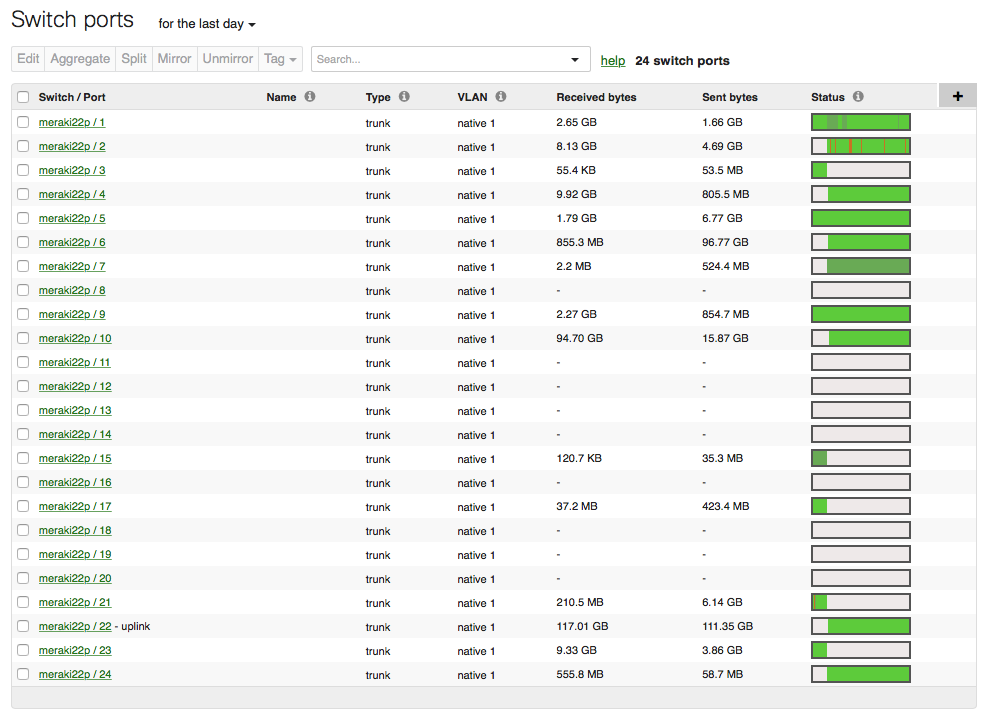The height and width of the screenshot is (710, 985).
Task: Check the box for meraki22p / 15
Action: [23, 458]
